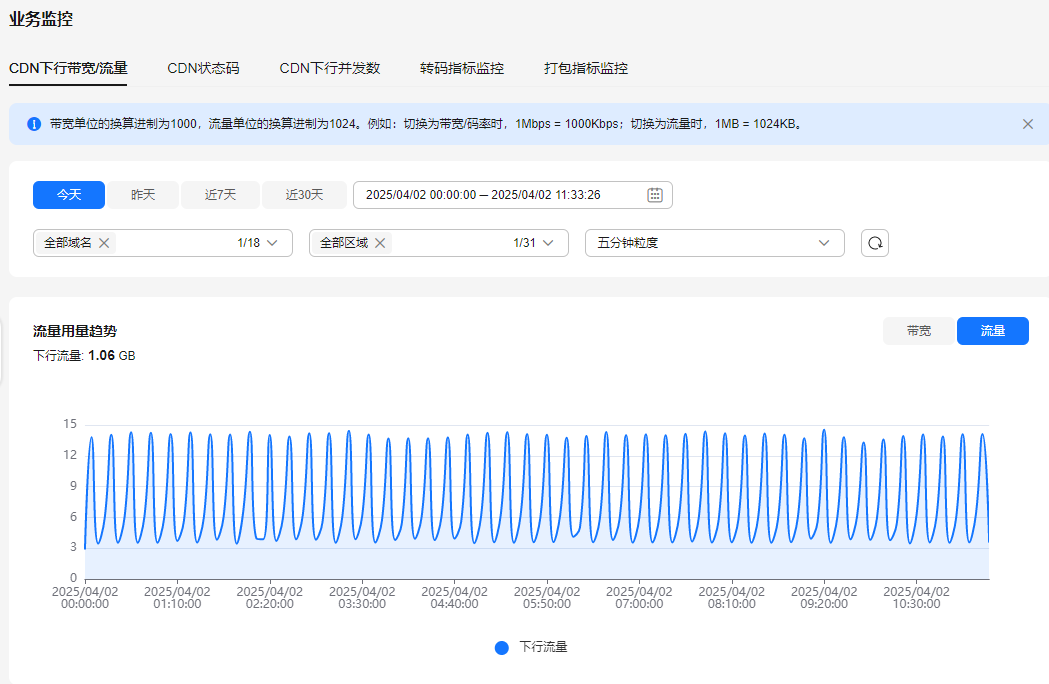The image size is (1049, 684).
Task: Click the 05:50:00 x-axis label
Action: click(547, 598)
